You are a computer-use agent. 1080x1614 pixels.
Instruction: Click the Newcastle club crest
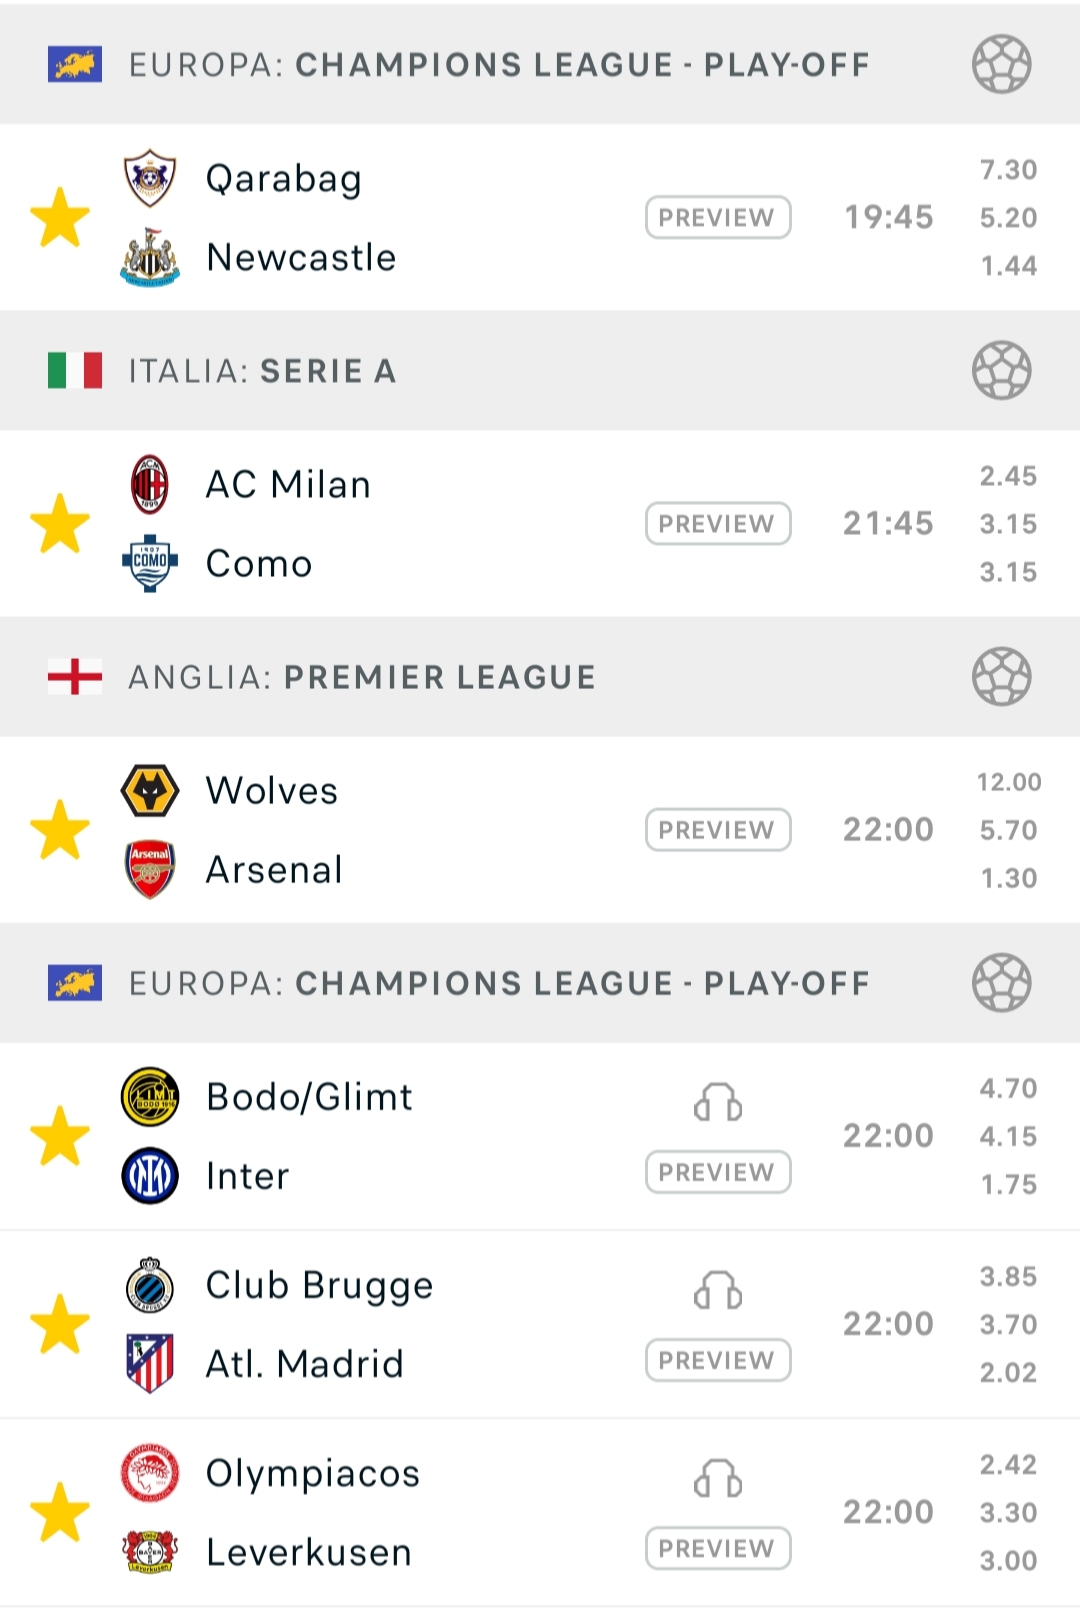pyautogui.click(x=150, y=257)
